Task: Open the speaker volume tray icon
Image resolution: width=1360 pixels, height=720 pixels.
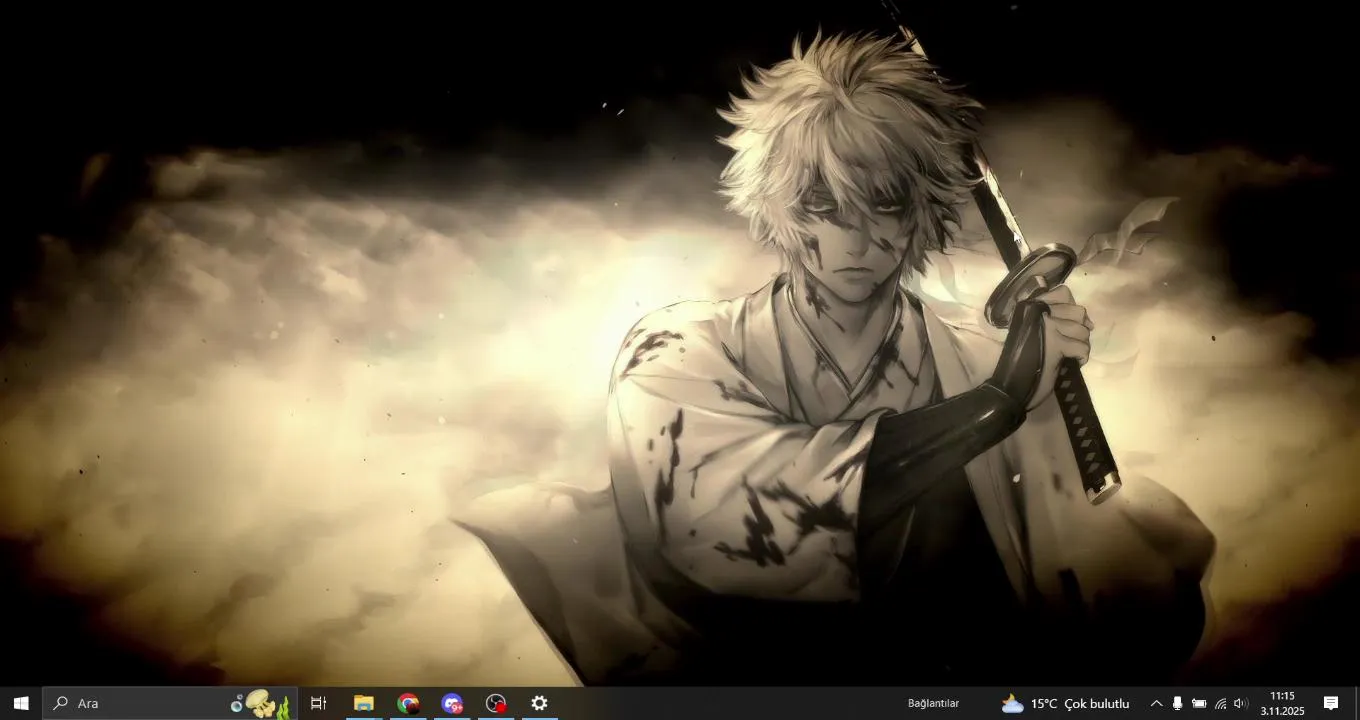Action: click(x=1241, y=703)
